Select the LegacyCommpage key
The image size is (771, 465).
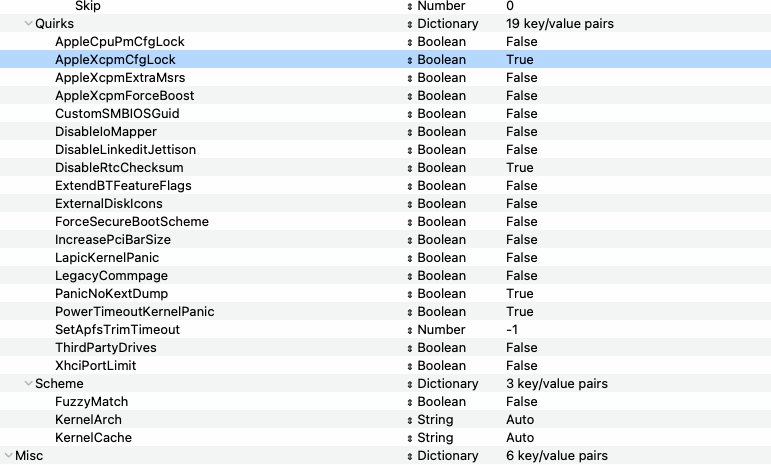pyautogui.click(x=111, y=276)
